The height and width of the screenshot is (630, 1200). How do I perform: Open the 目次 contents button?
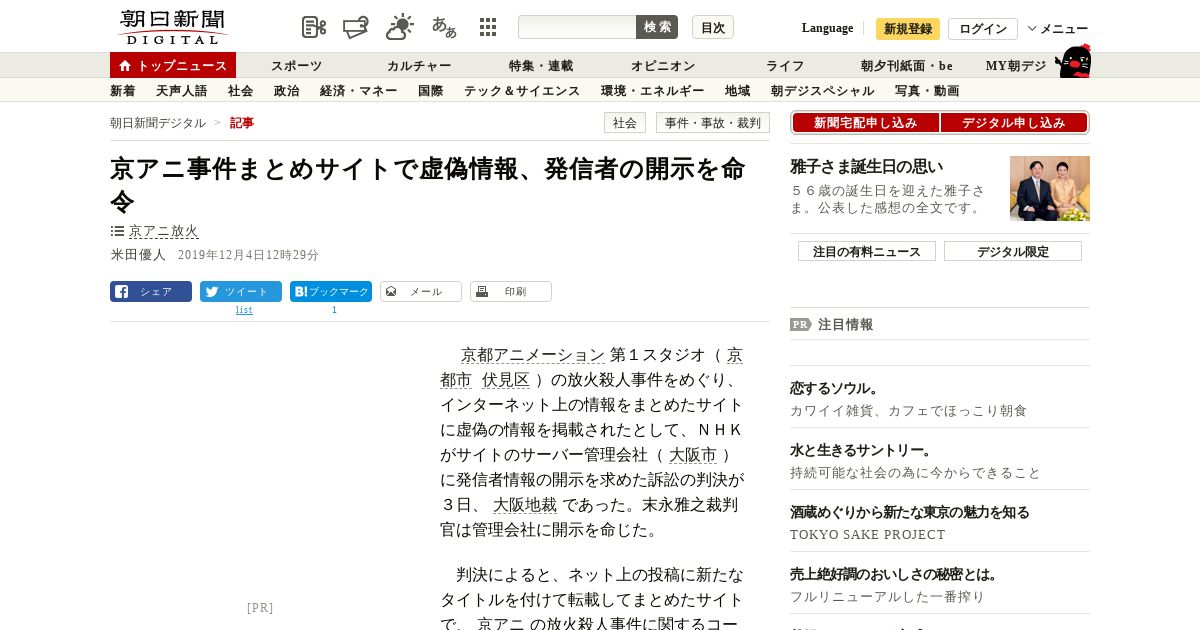tap(713, 27)
